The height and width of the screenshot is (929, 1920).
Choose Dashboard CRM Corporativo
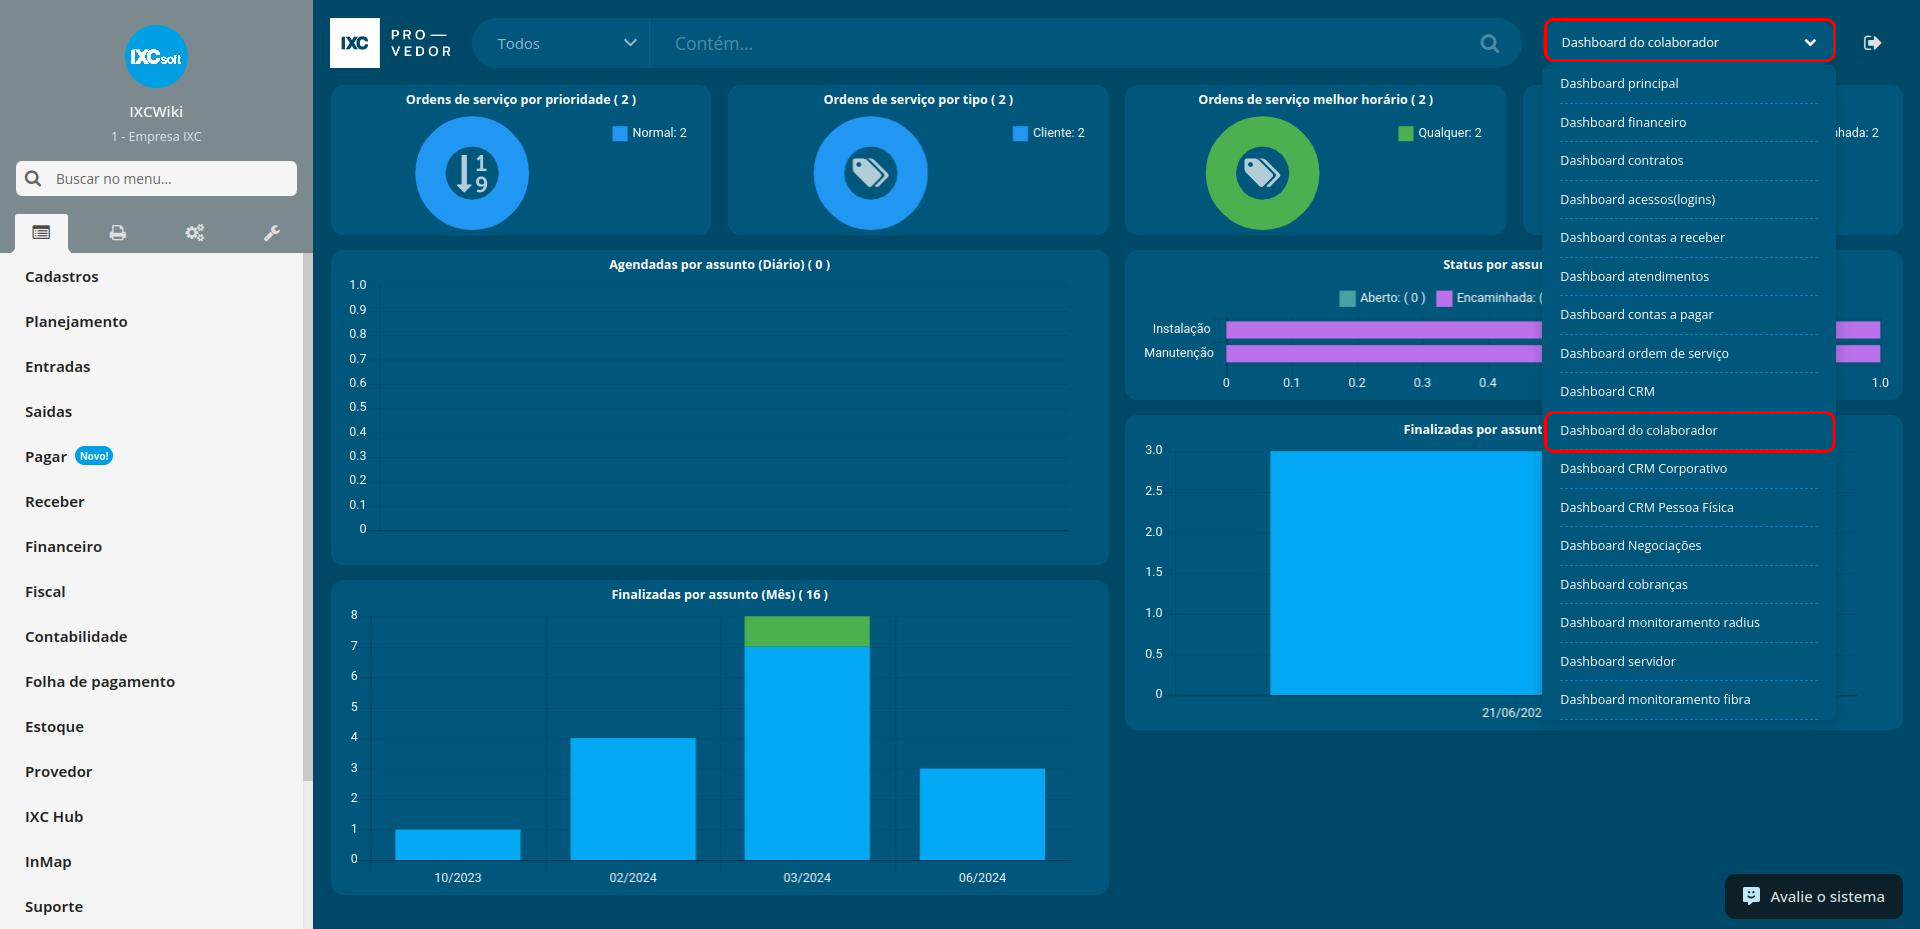(1689, 469)
